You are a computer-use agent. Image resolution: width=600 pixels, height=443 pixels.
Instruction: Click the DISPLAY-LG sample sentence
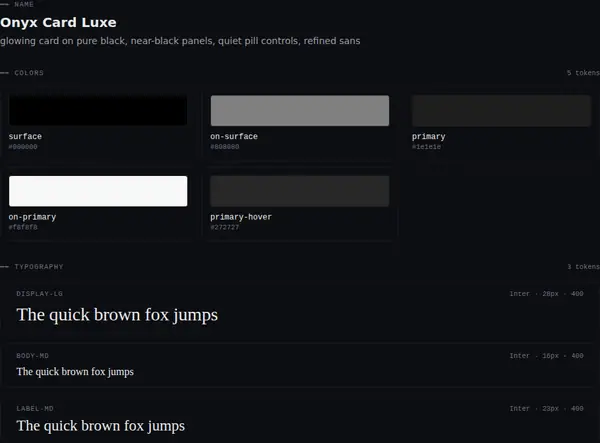tap(117, 315)
